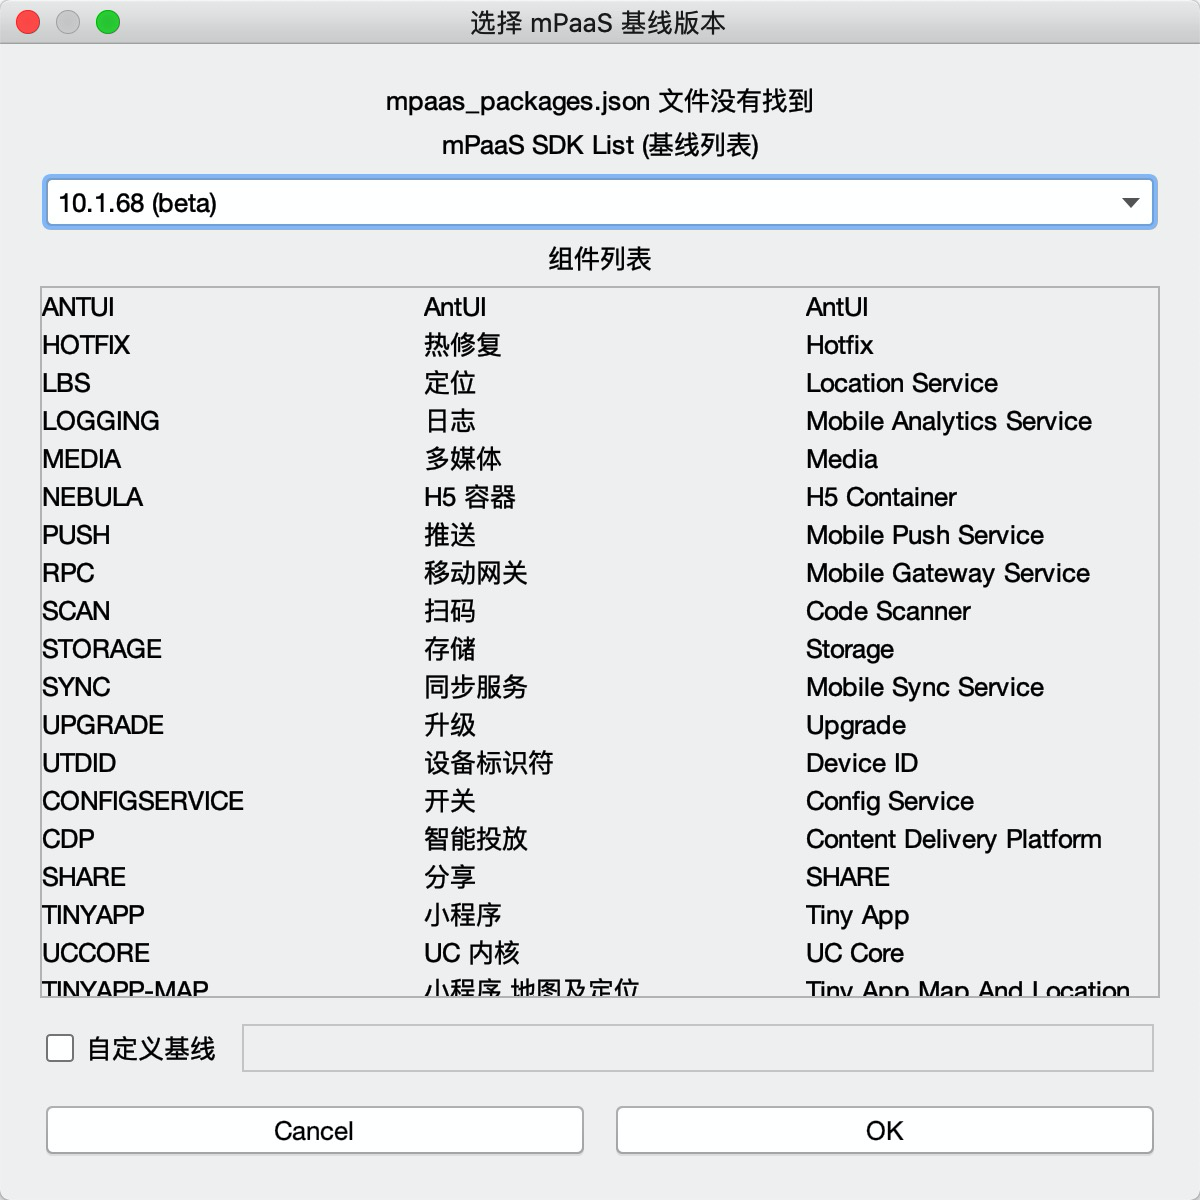
Task: Select the PUSH component name
Action: [x=76, y=535]
